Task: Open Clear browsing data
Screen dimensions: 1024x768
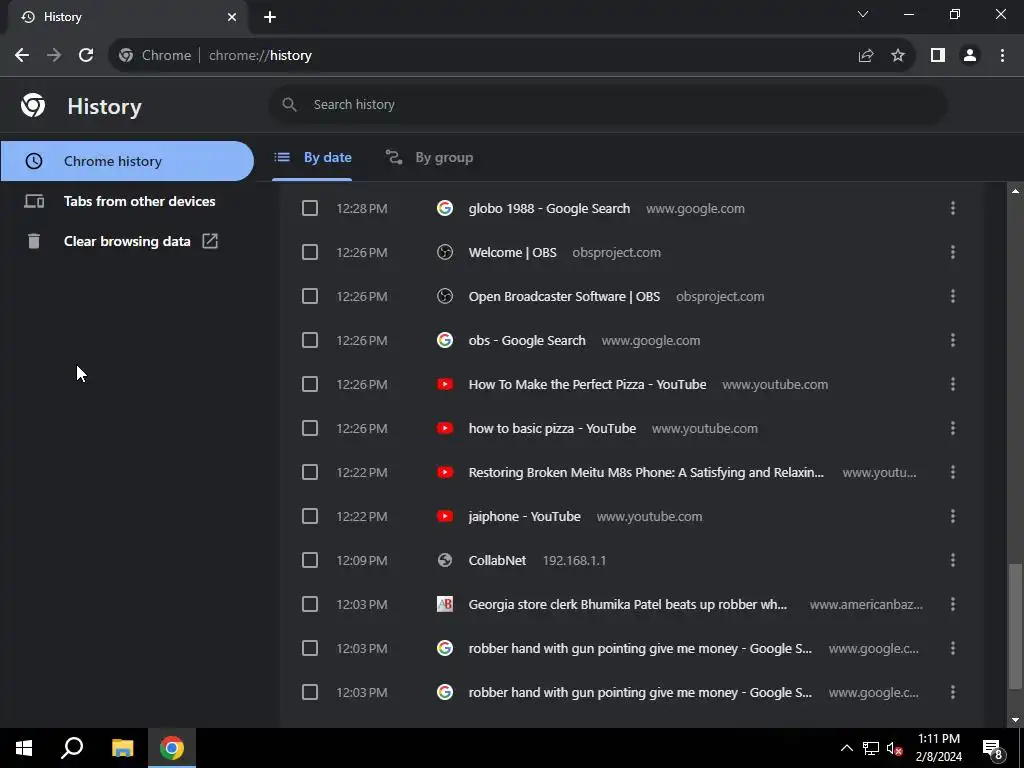Action: coord(127,241)
